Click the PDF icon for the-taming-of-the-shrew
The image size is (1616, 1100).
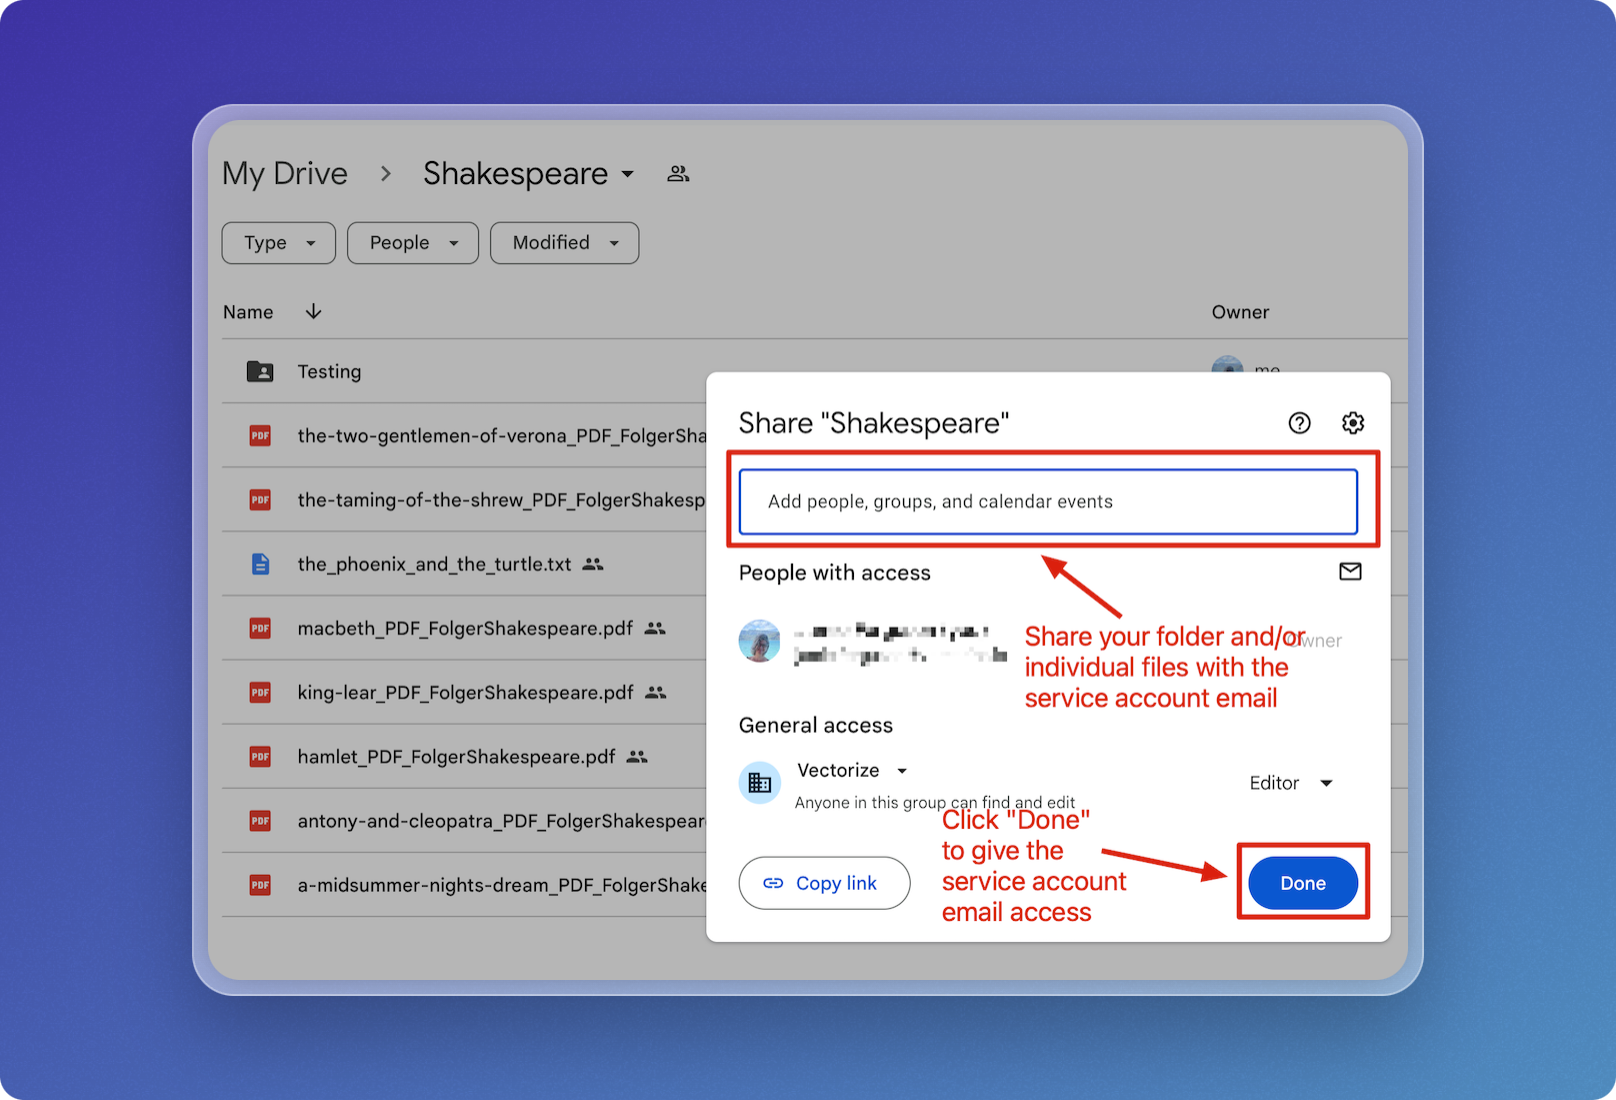point(260,499)
